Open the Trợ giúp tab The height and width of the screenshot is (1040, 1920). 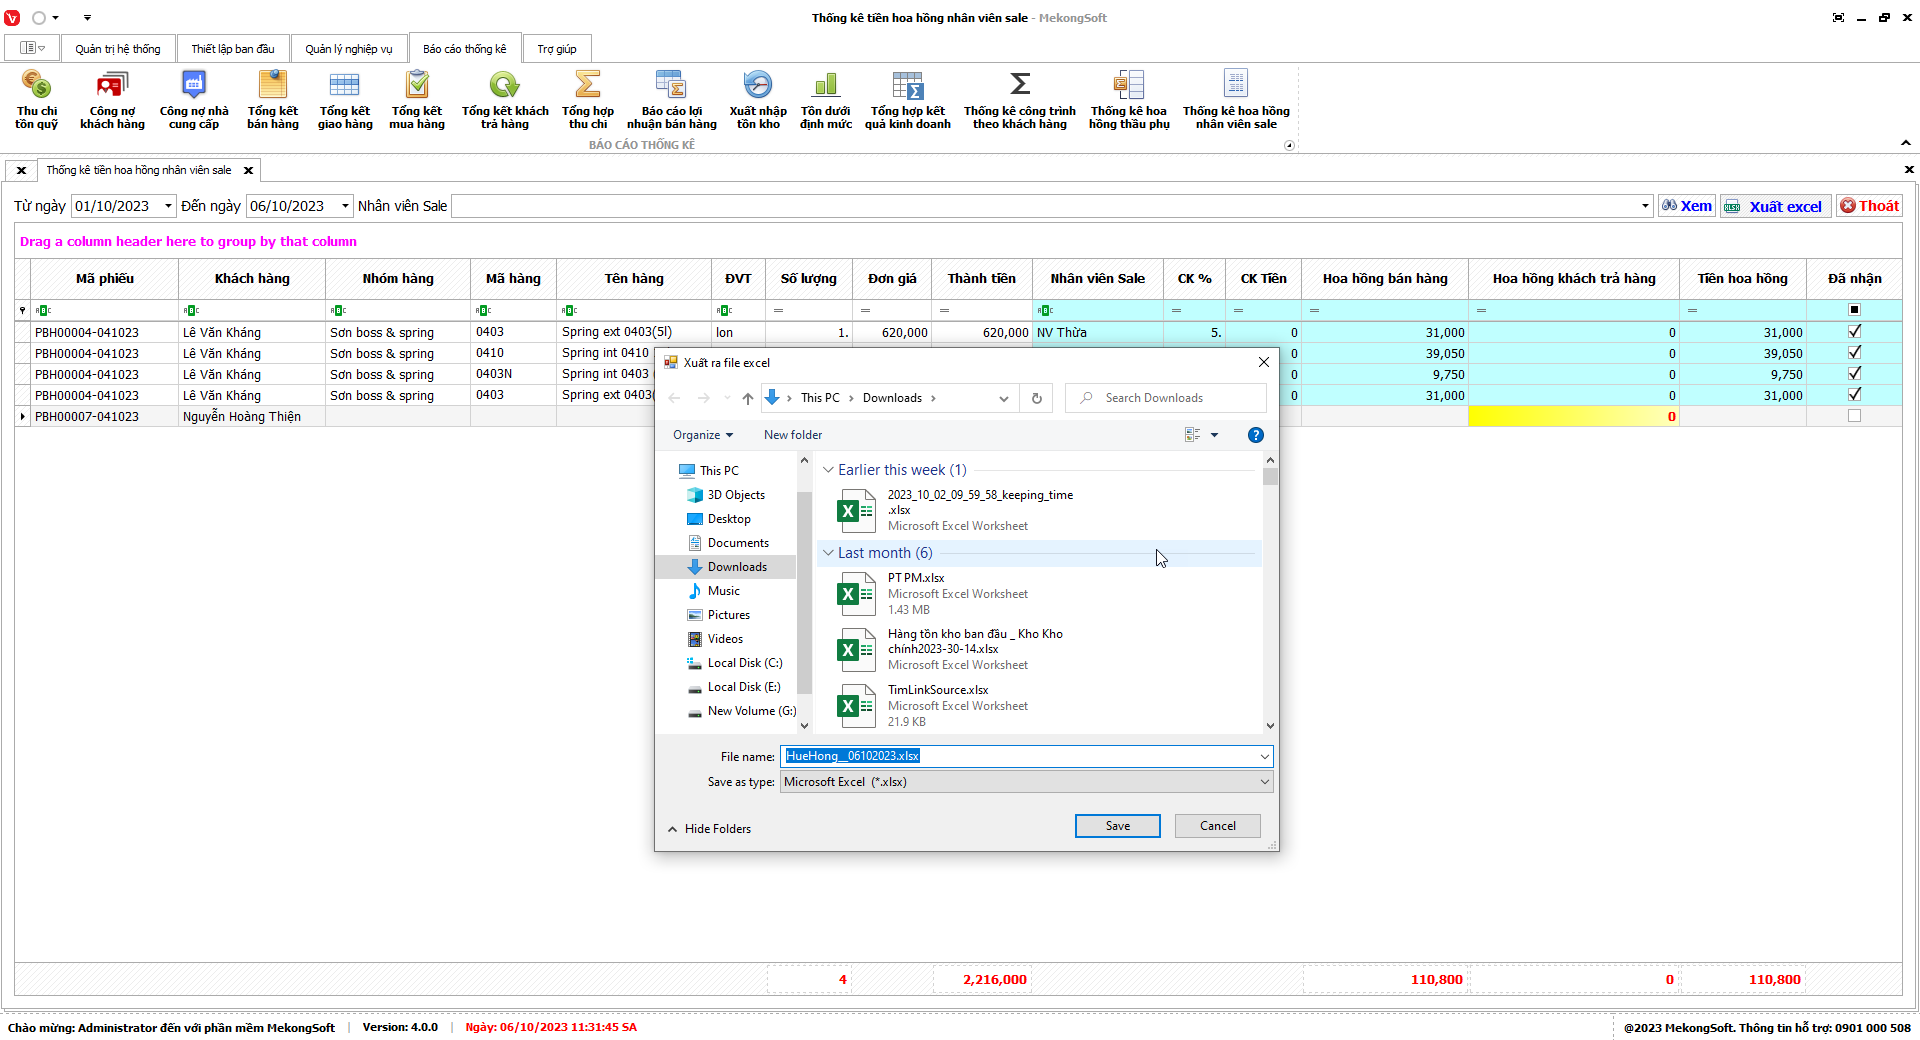(557, 49)
